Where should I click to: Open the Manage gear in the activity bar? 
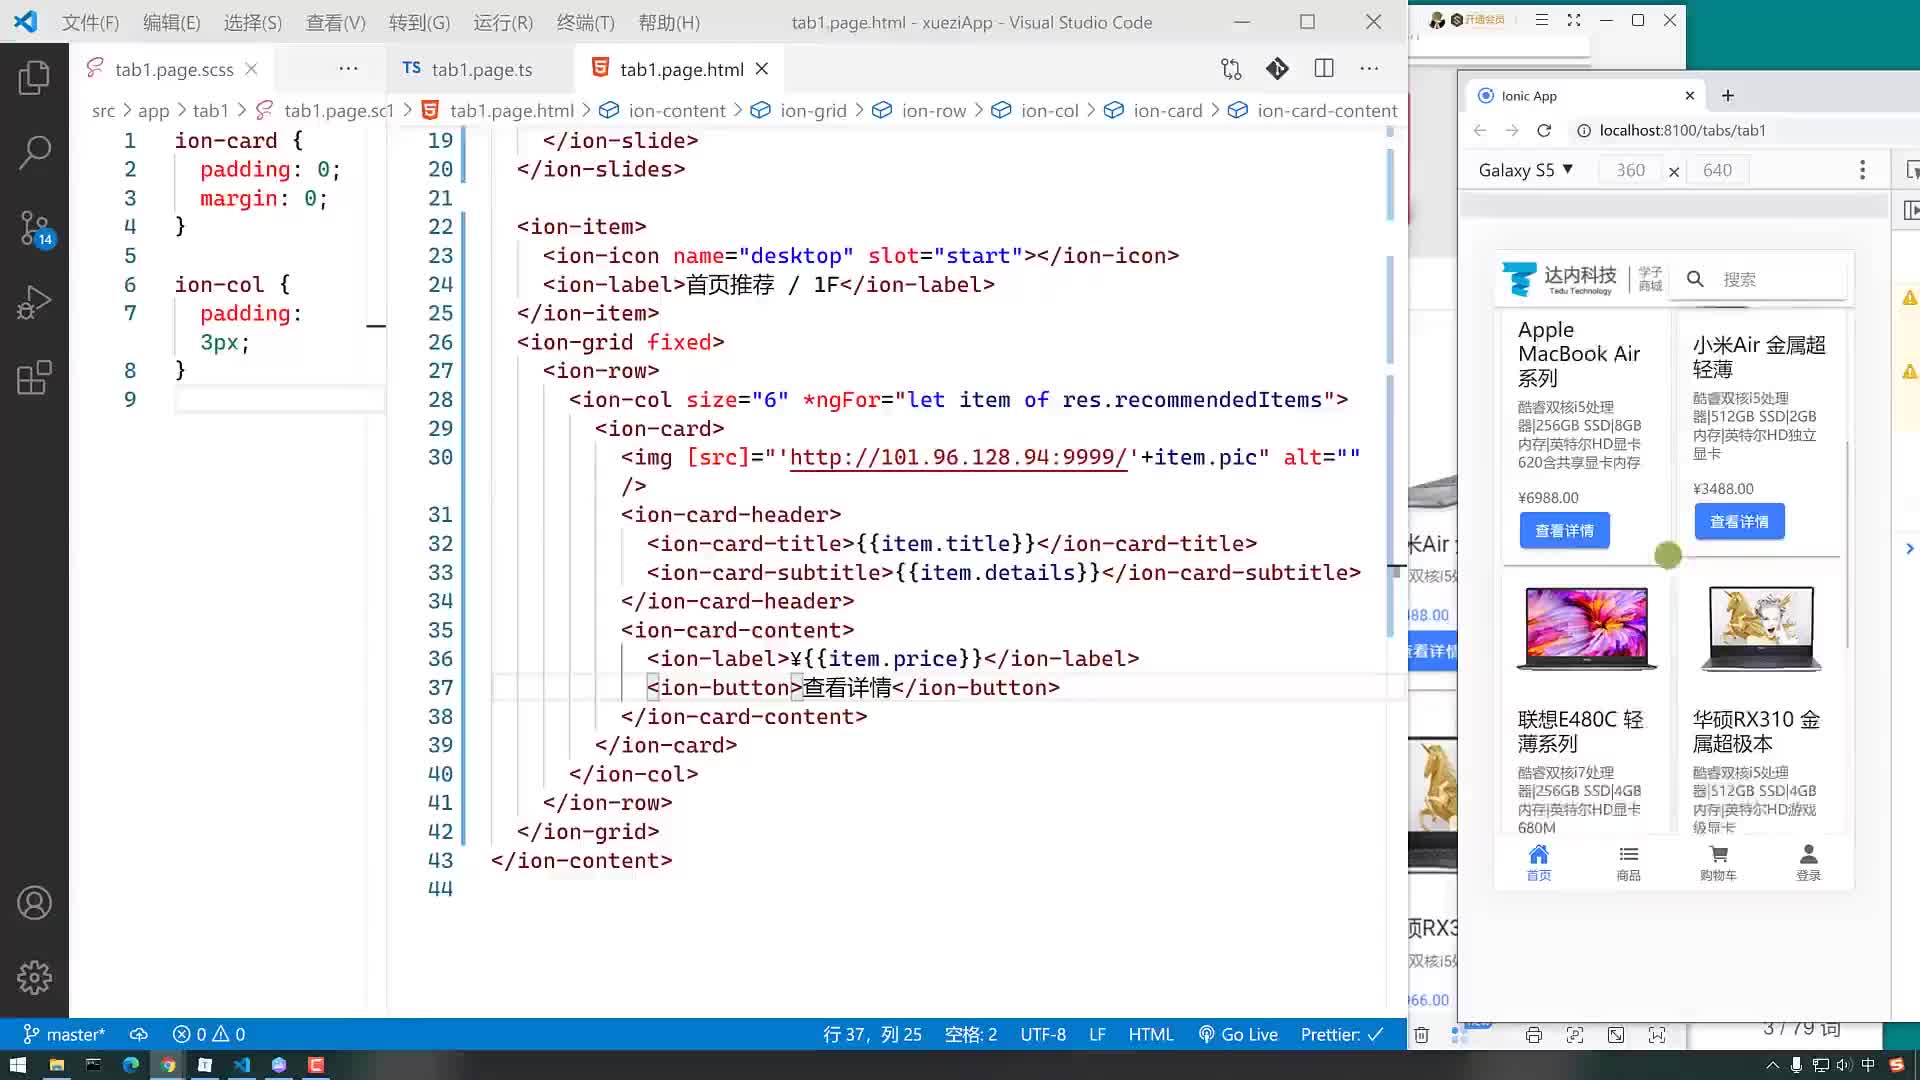pos(34,977)
